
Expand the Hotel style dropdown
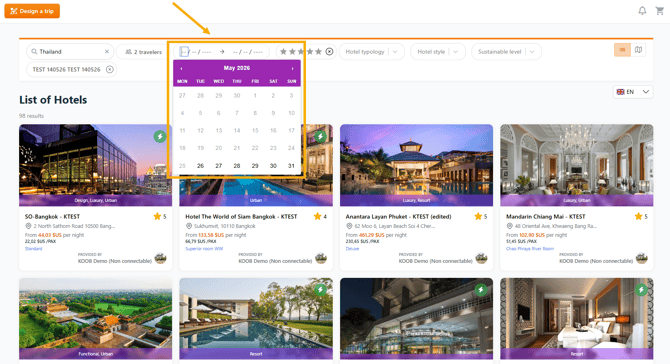tap(438, 52)
